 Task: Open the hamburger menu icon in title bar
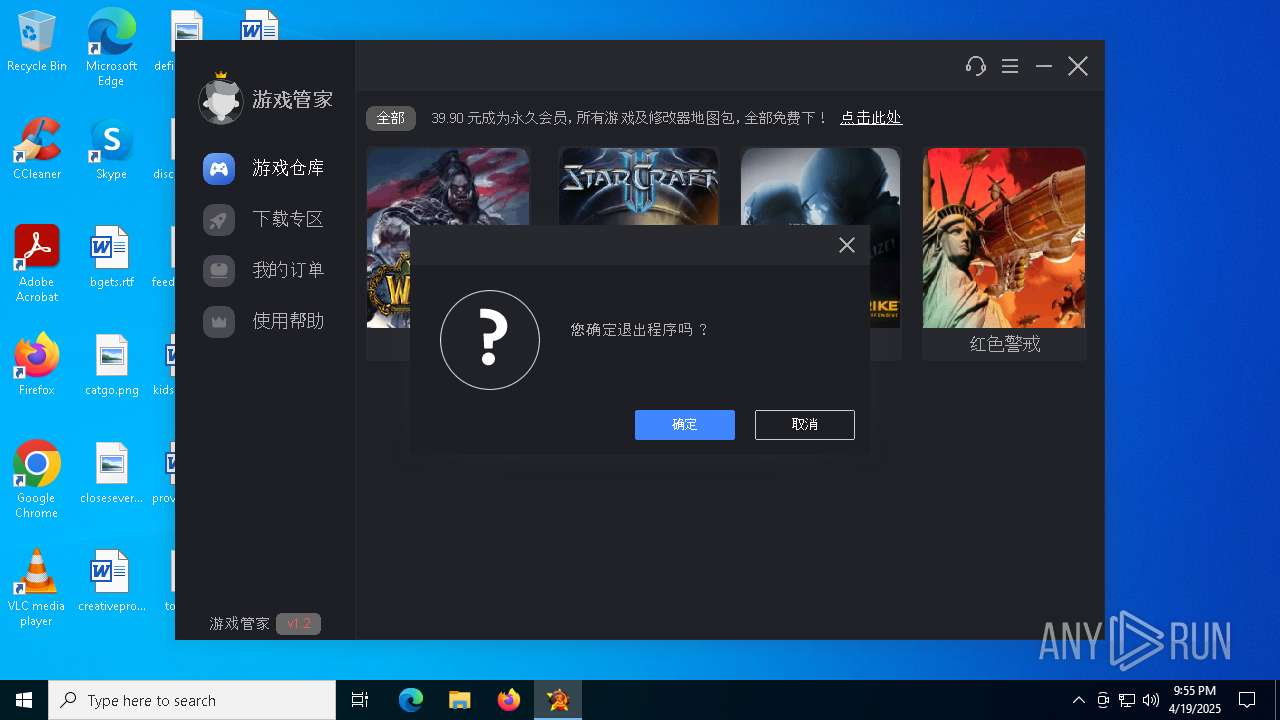(x=1010, y=66)
